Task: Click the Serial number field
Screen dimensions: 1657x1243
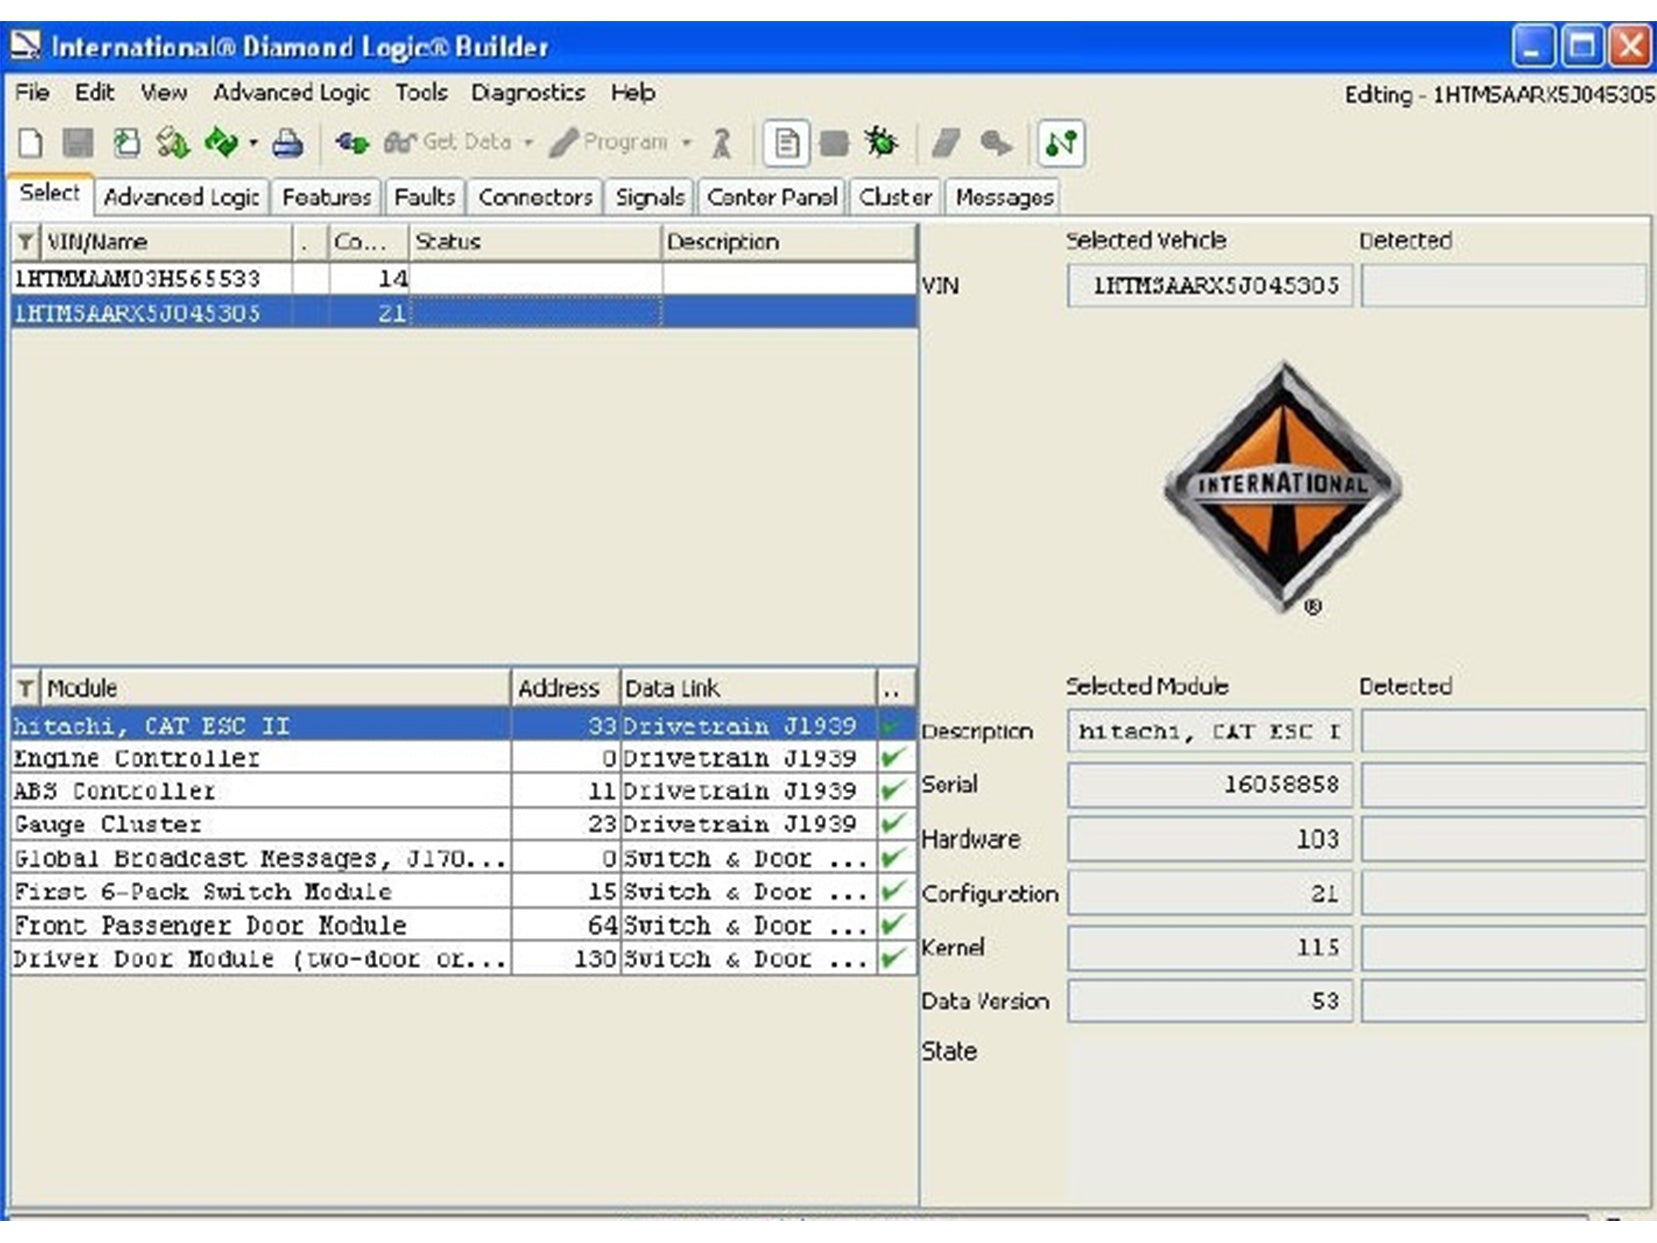Action: 1209,786
